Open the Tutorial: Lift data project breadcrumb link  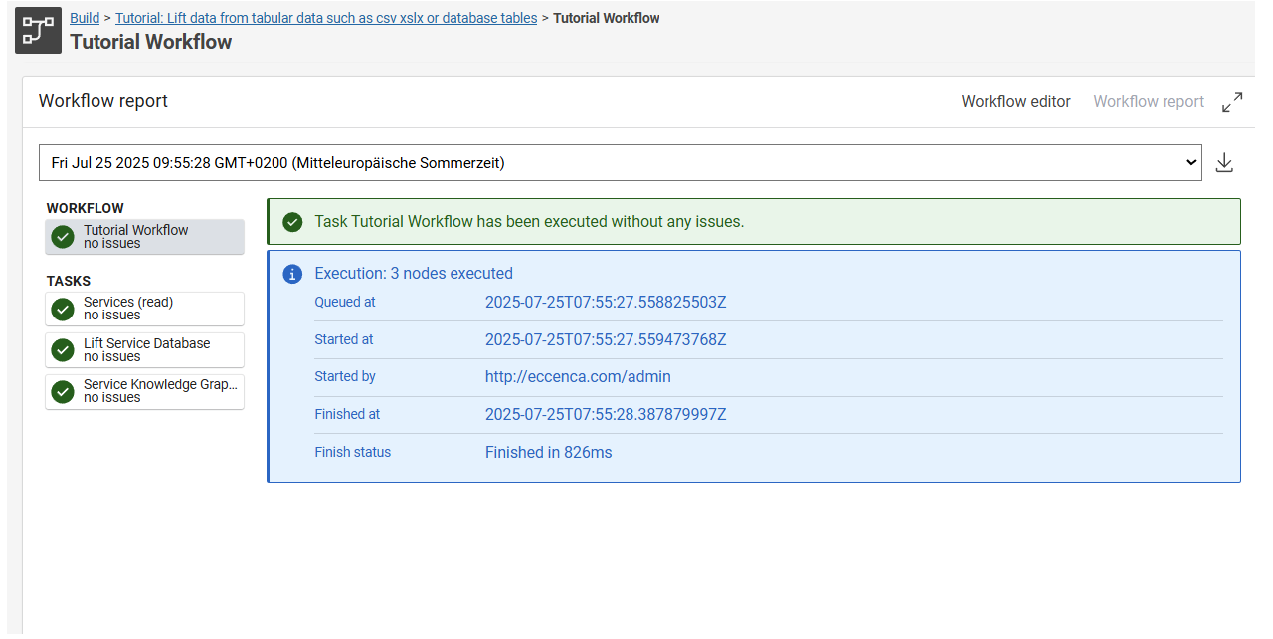(x=325, y=18)
